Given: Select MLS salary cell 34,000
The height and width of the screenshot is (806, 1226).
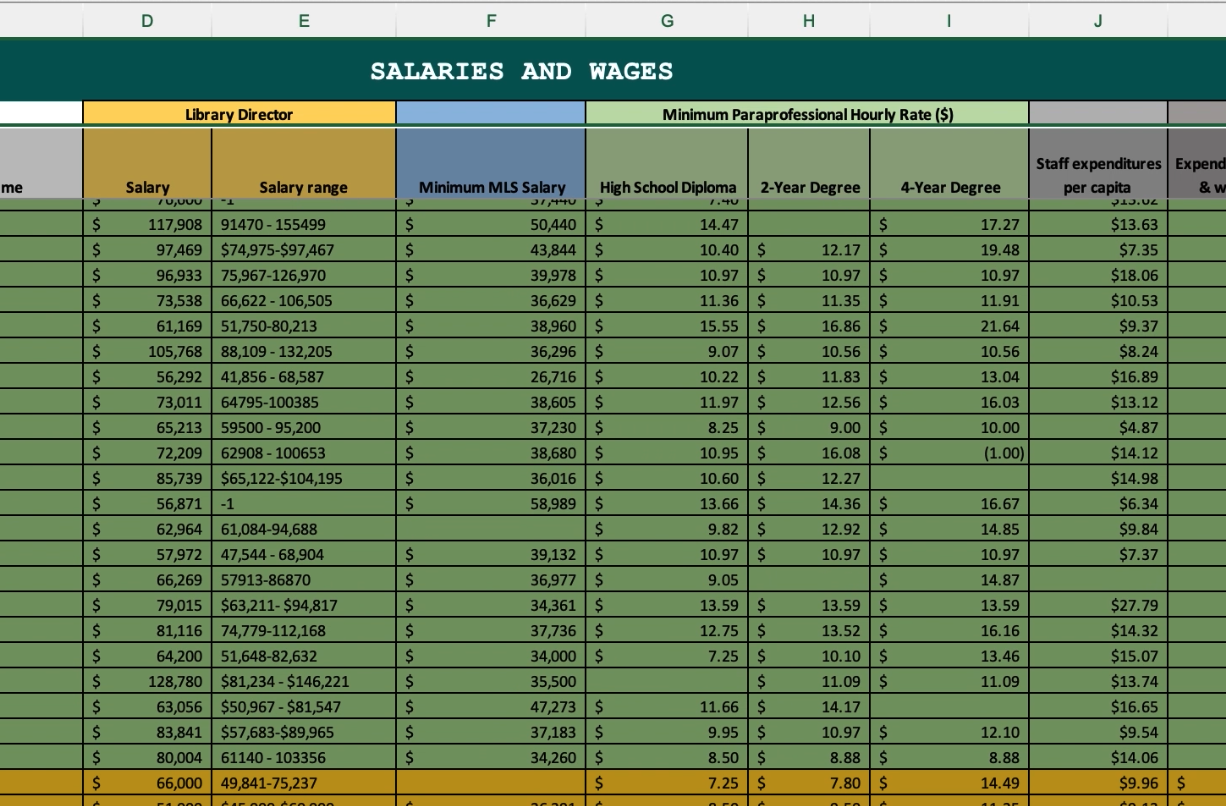Looking at the screenshot, I should point(491,656).
